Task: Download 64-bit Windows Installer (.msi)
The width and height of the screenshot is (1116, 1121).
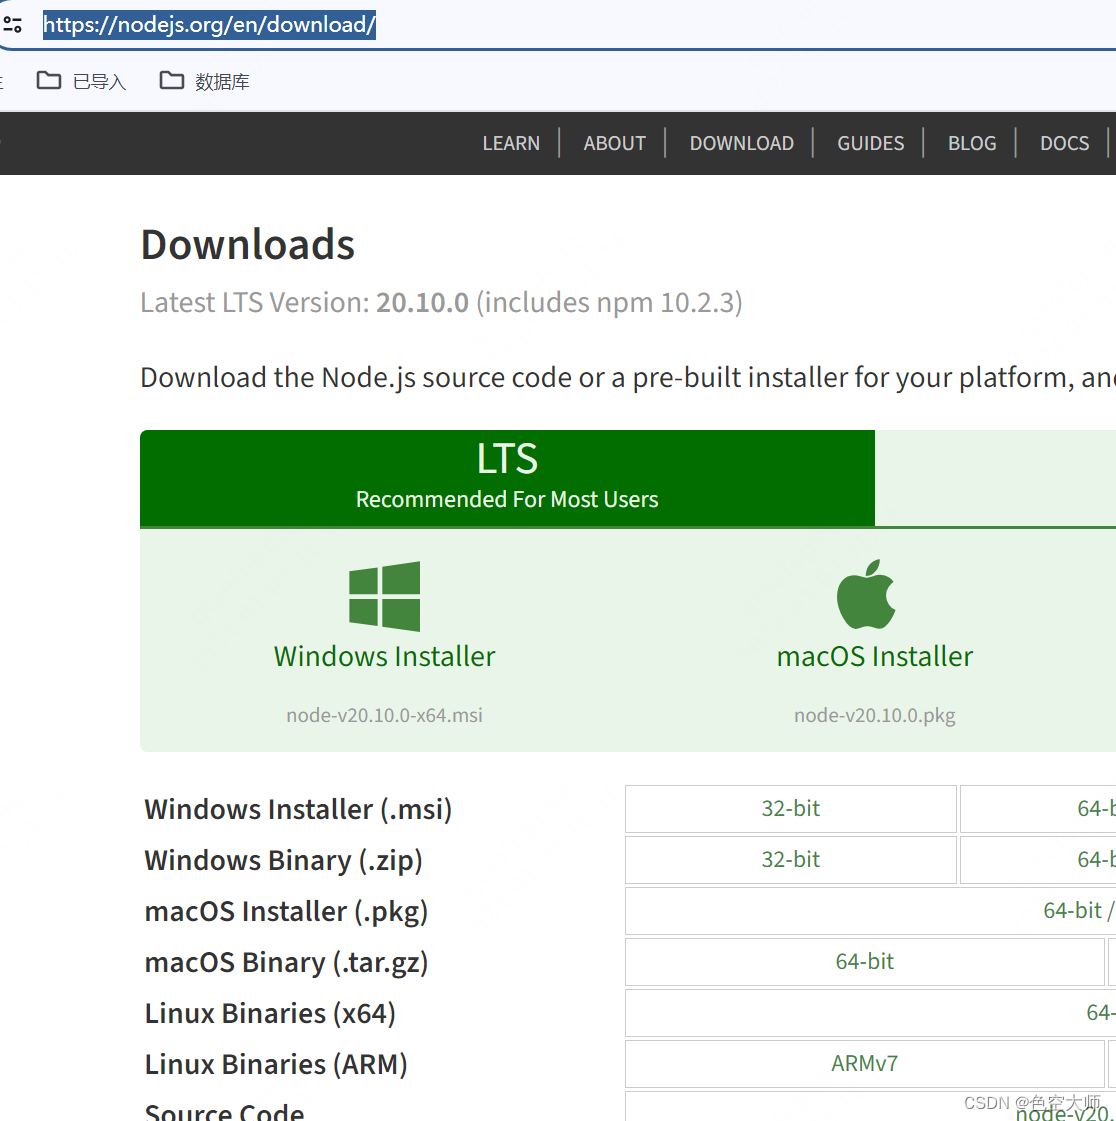Action: click(1038, 809)
